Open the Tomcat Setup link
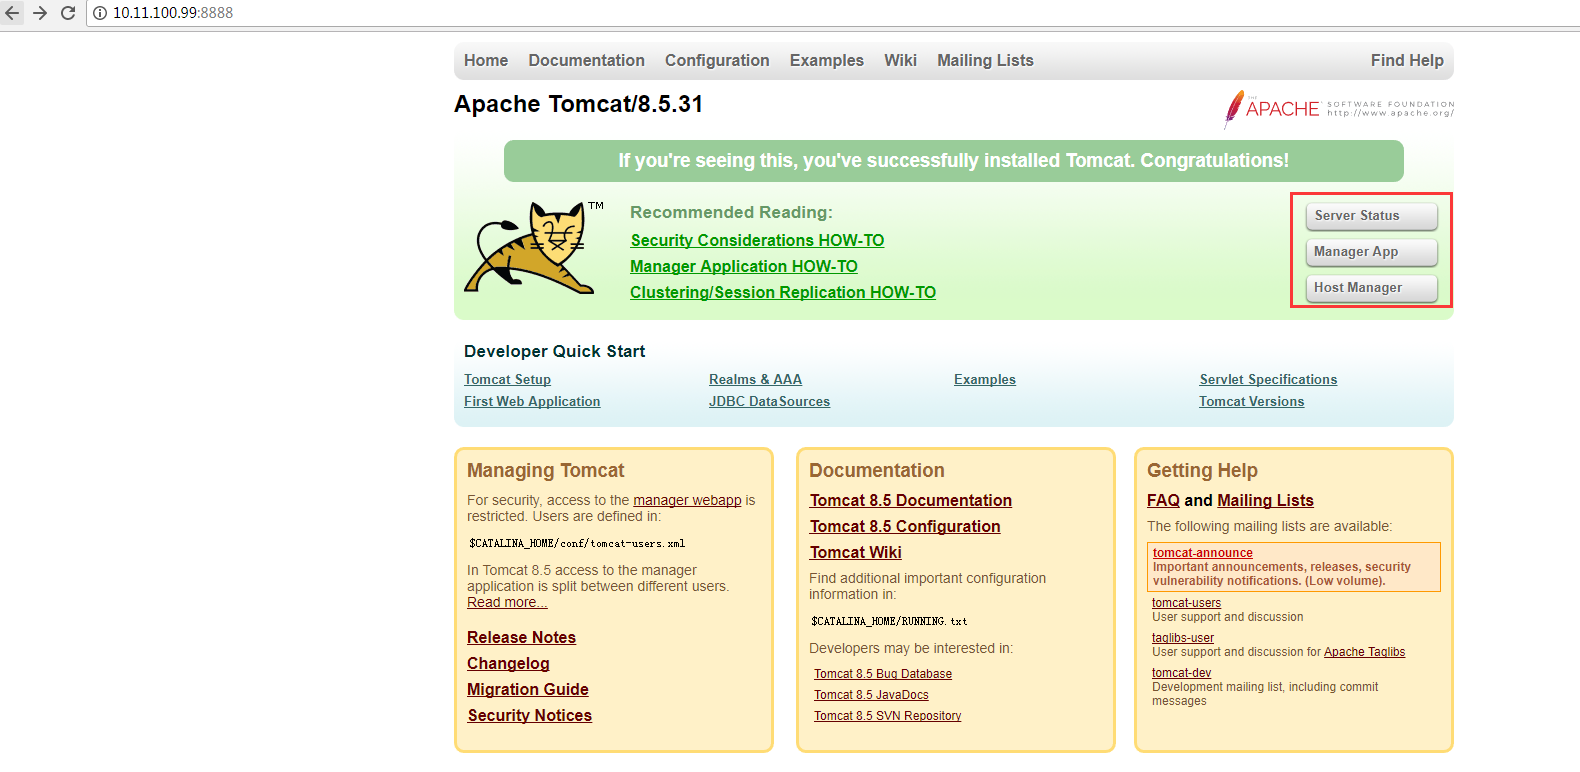1580x772 pixels. [507, 379]
